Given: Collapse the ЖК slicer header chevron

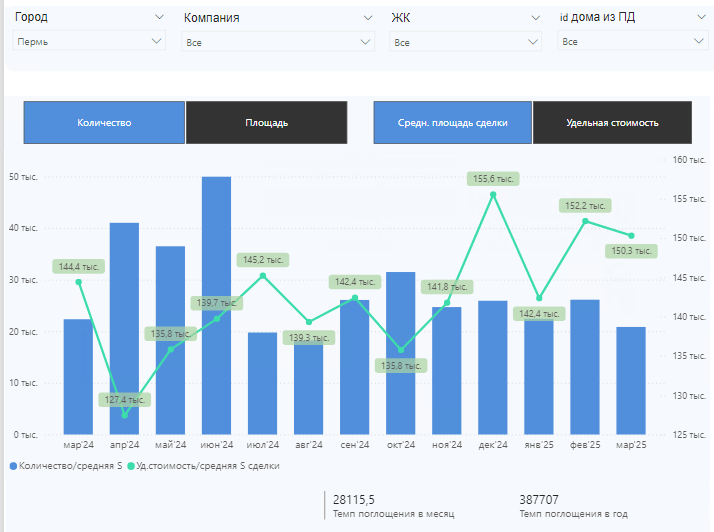Looking at the screenshot, I should [x=536, y=18].
